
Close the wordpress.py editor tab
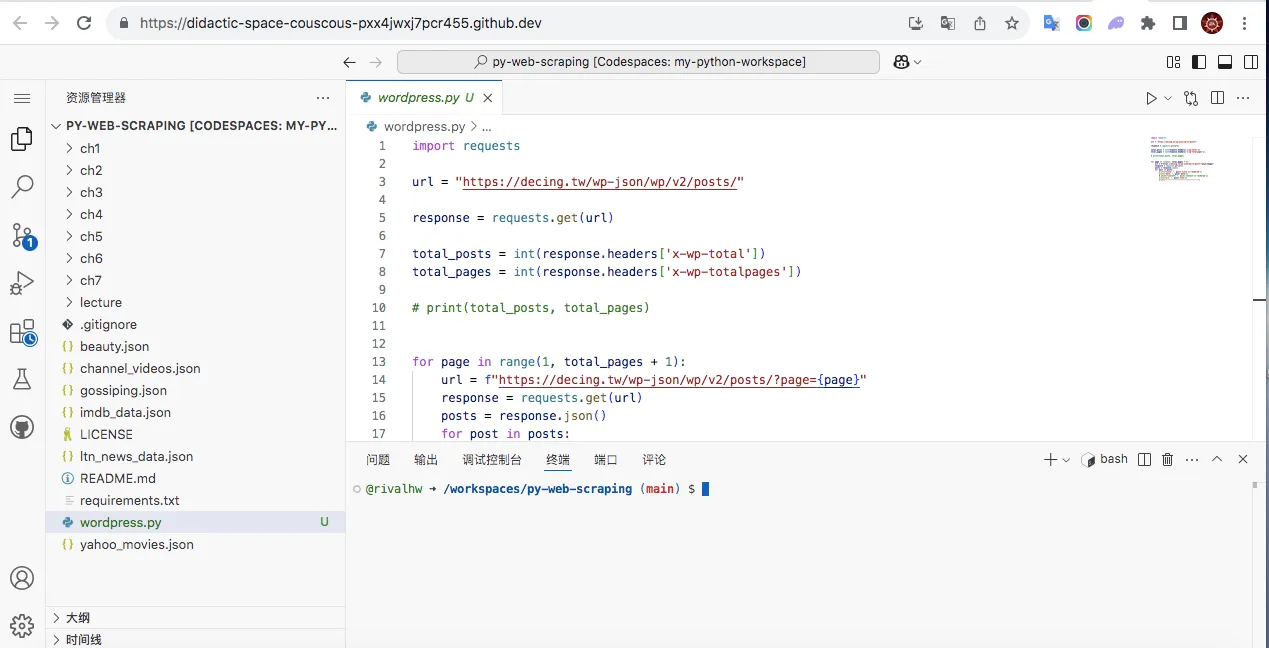488,98
